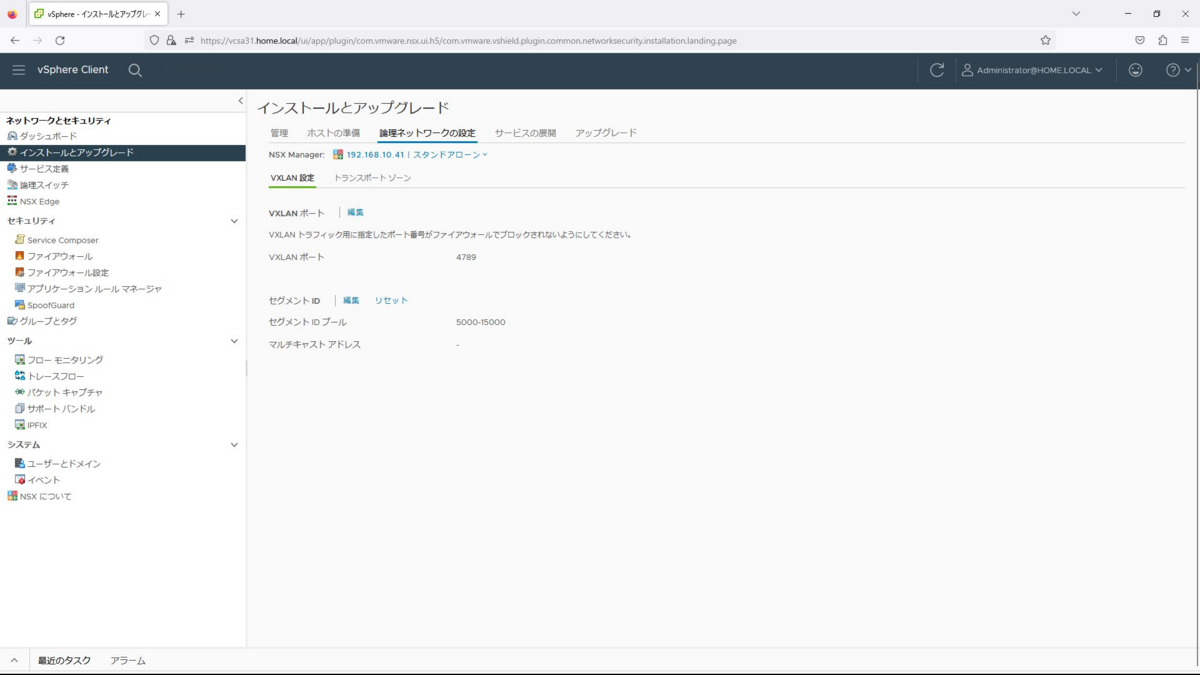The height and width of the screenshot is (675, 1200).
Task: Open the list all tabs dropdown
Action: pos(1076,14)
